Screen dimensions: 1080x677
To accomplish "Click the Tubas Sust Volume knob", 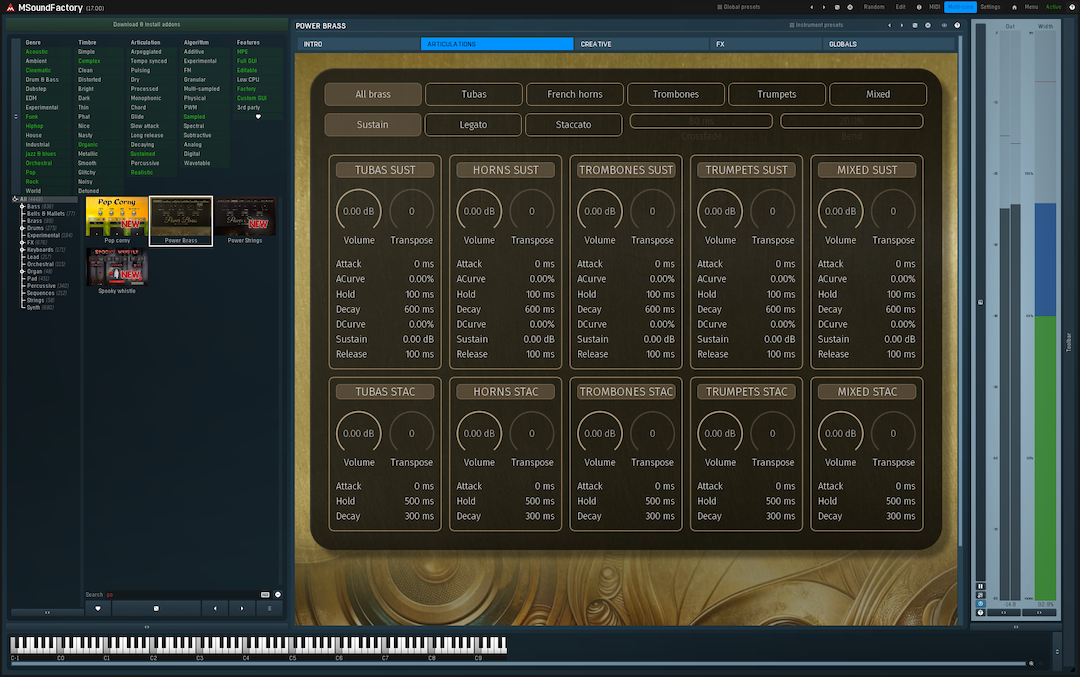I will click(359, 212).
